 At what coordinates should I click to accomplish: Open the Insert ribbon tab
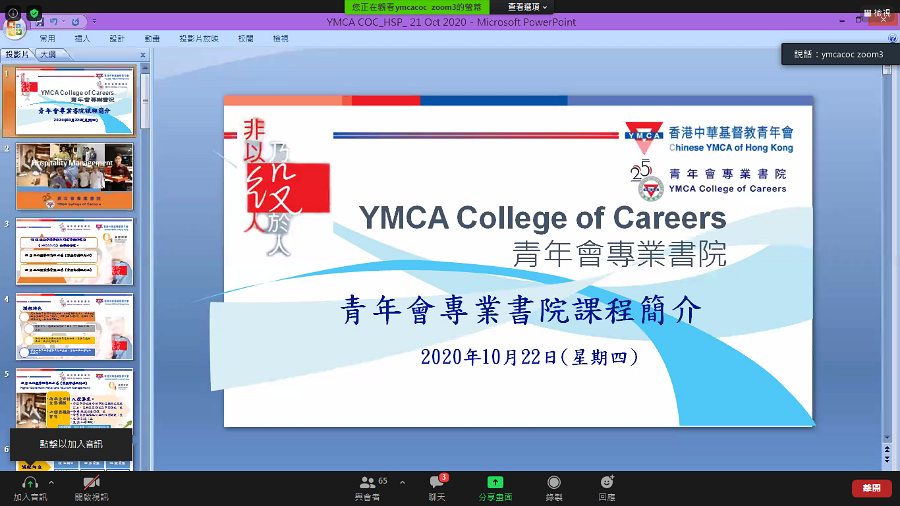coord(82,38)
